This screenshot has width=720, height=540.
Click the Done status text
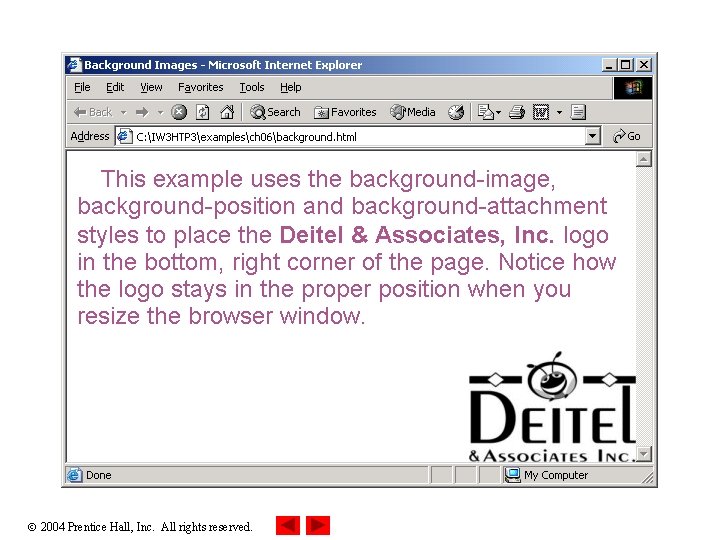coord(99,475)
